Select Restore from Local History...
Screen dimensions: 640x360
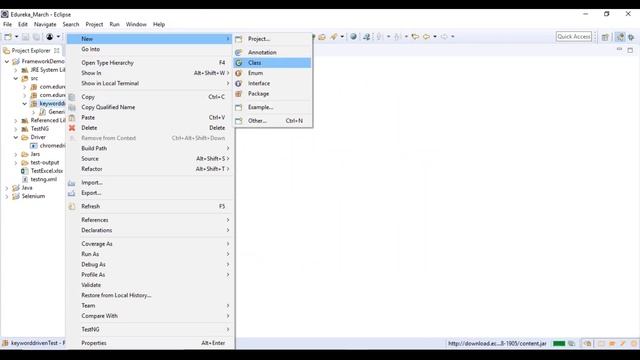click(150, 296)
